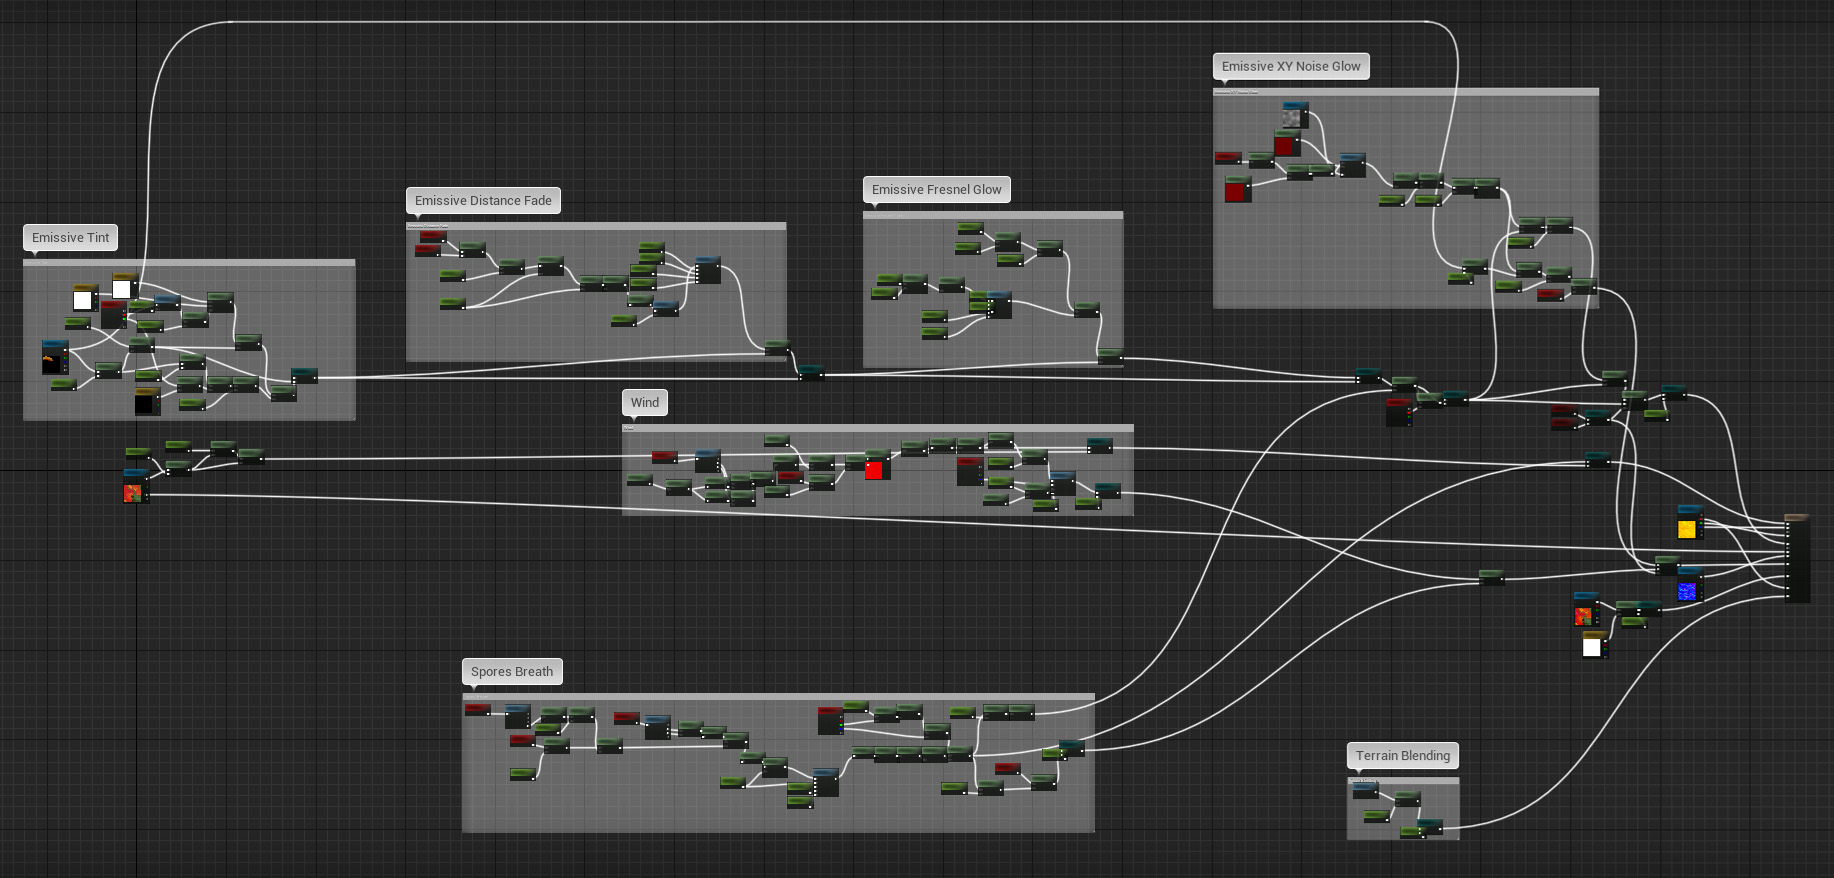
Task: Select the Emissive Tint comment box title bar
Action: coord(189,263)
